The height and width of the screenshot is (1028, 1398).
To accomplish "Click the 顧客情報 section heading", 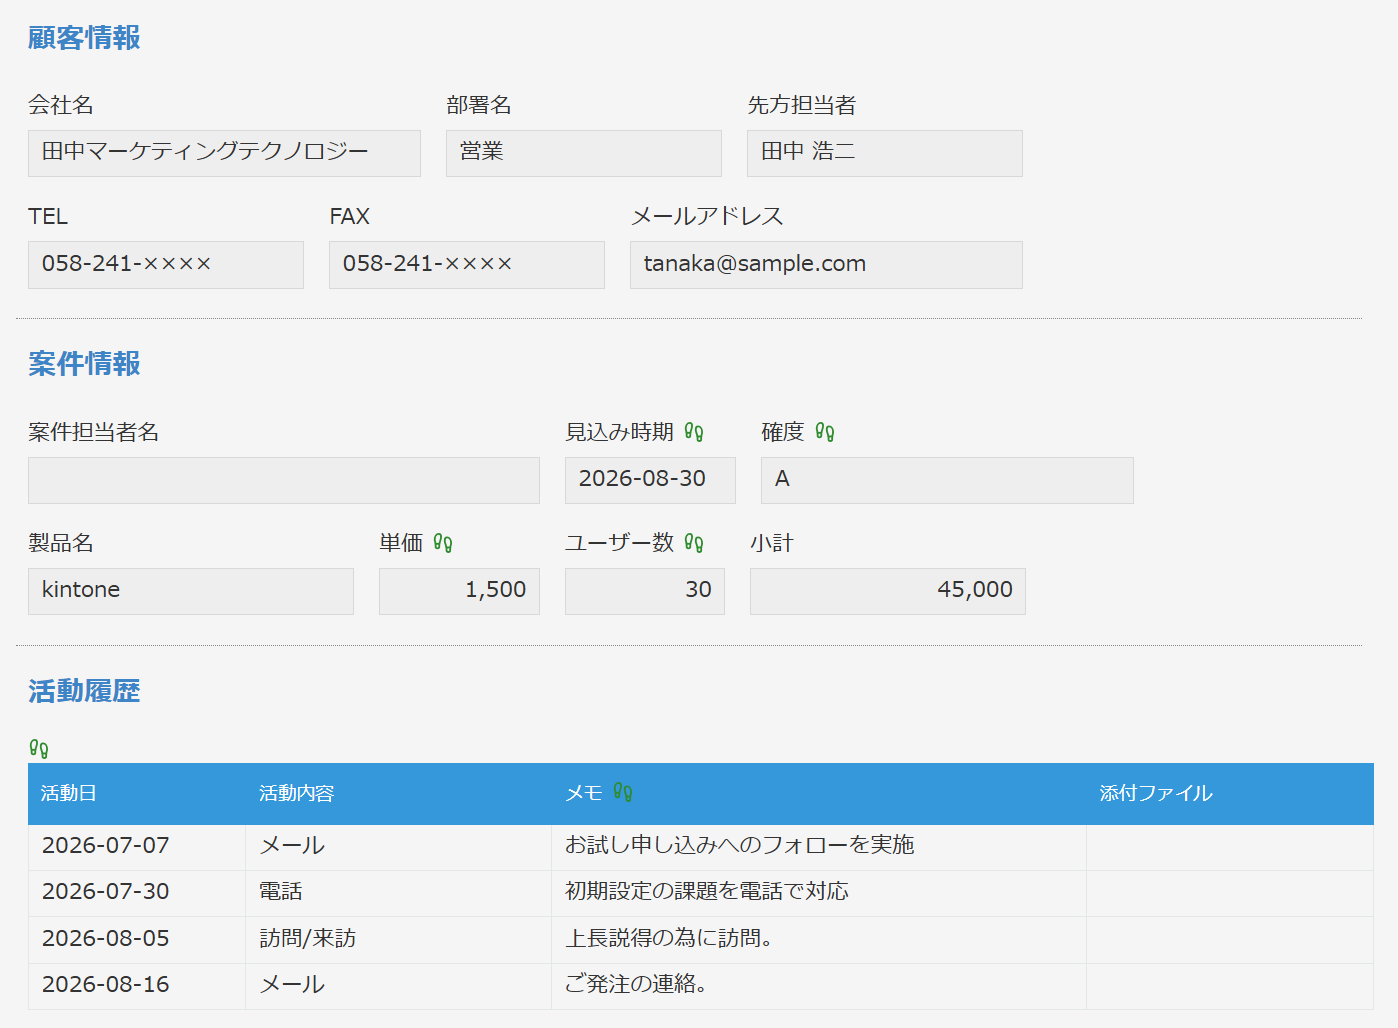I will tap(84, 38).
